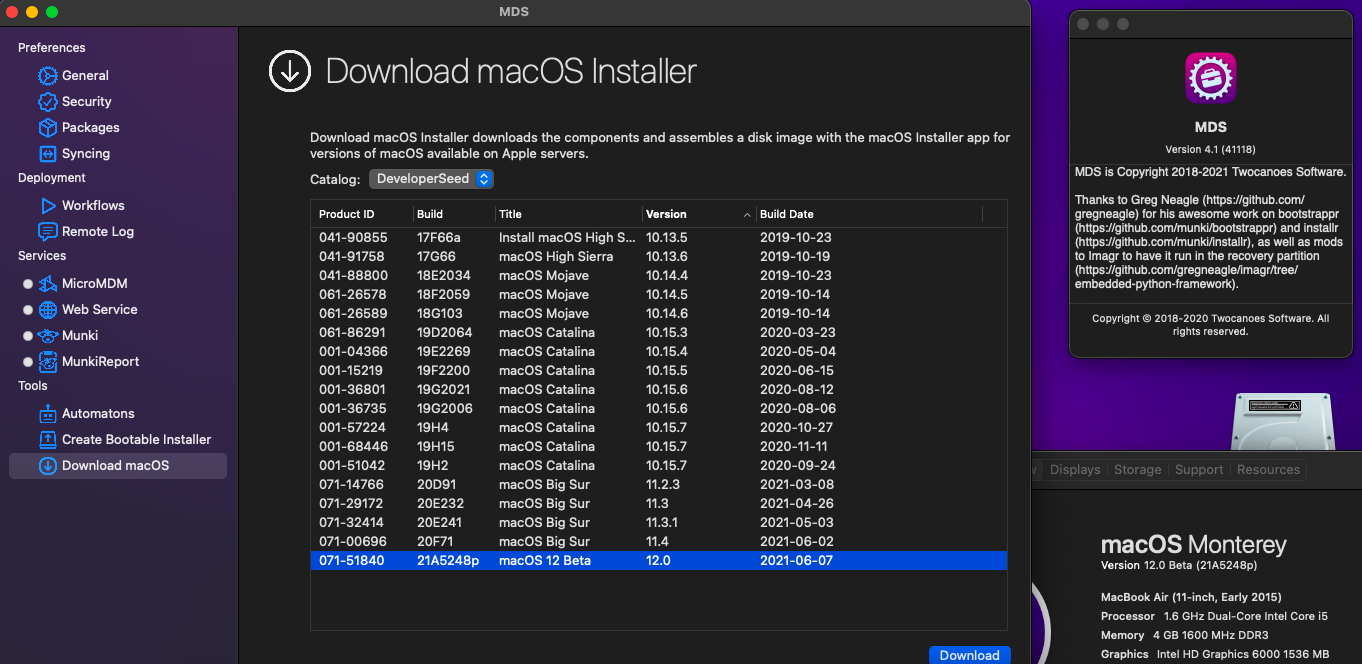
Task: Click the Remote Log chat icon
Action: click(47, 231)
